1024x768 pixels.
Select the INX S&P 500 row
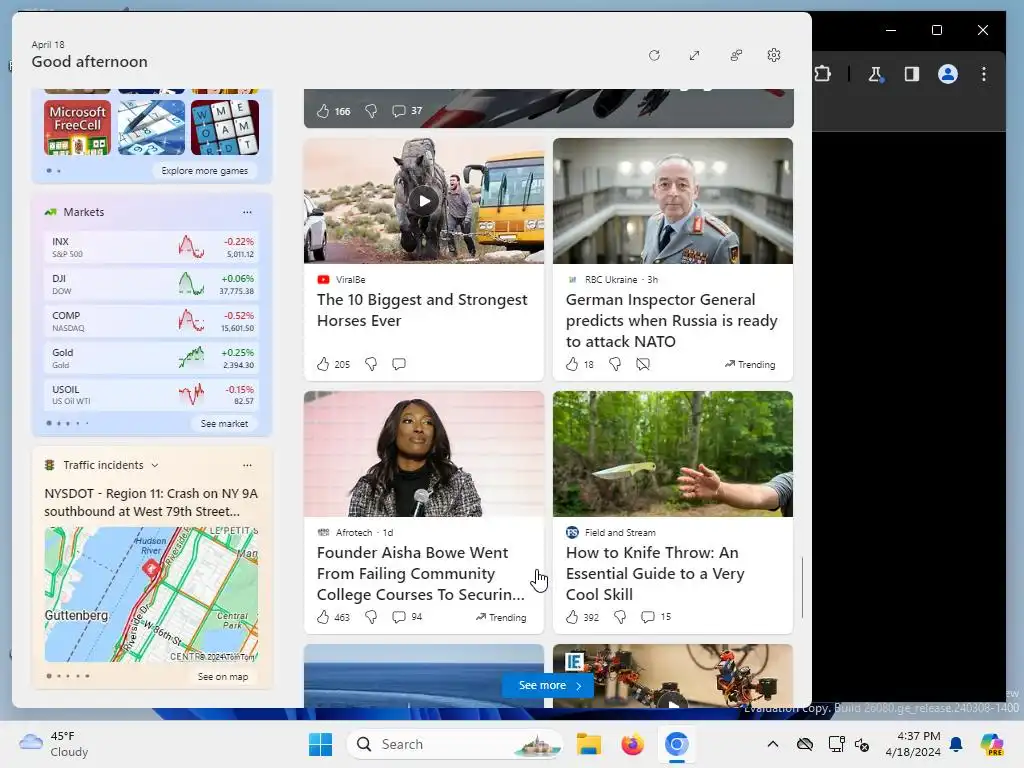point(152,247)
